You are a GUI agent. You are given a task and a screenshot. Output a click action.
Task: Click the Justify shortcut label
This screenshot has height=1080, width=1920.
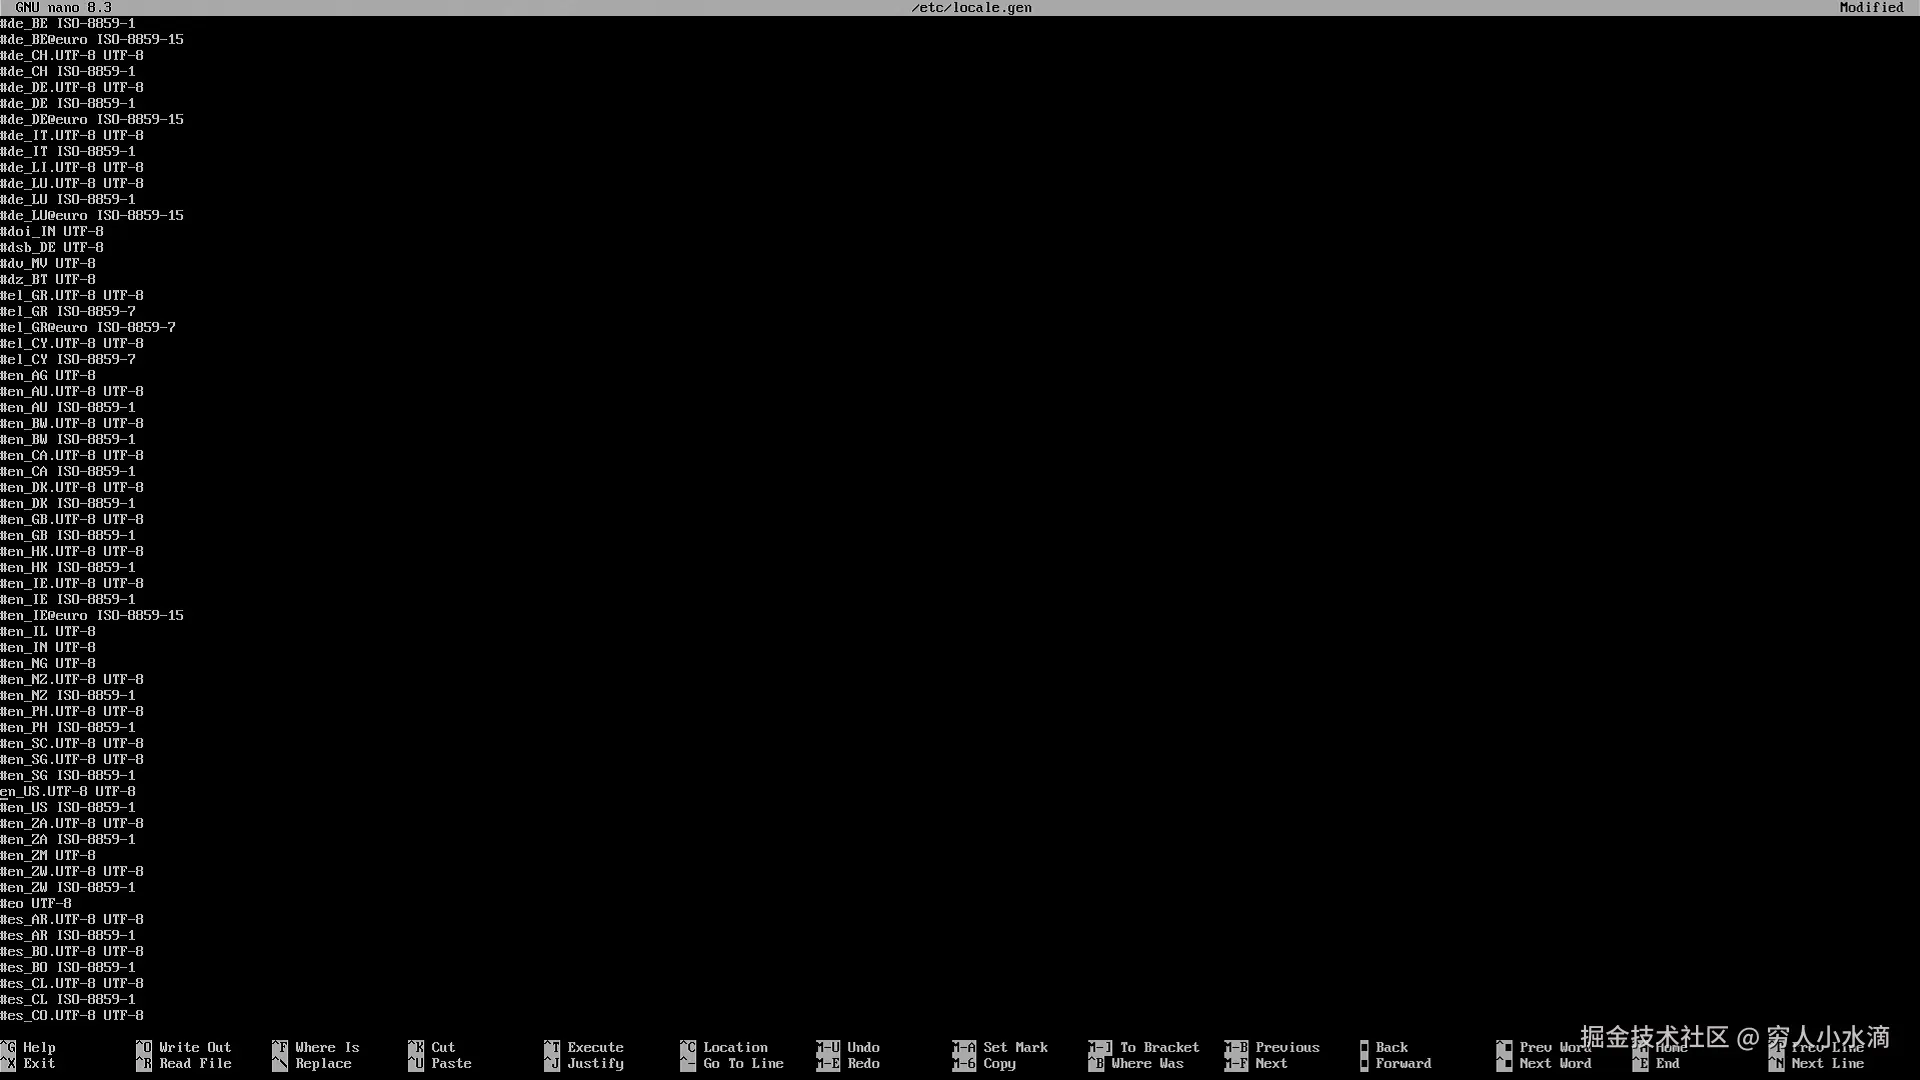(595, 1063)
